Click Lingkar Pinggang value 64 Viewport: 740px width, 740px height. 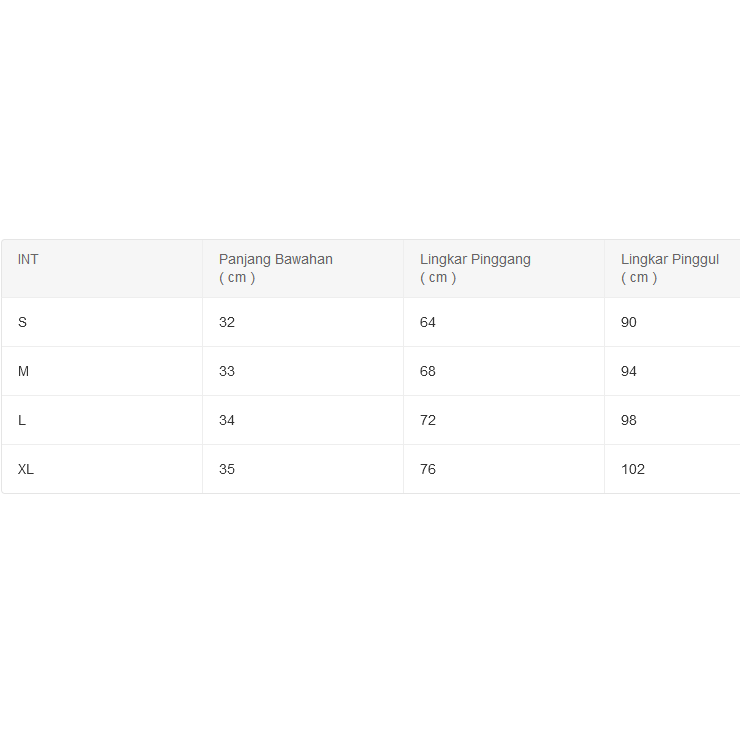pyautogui.click(x=428, y=322)
